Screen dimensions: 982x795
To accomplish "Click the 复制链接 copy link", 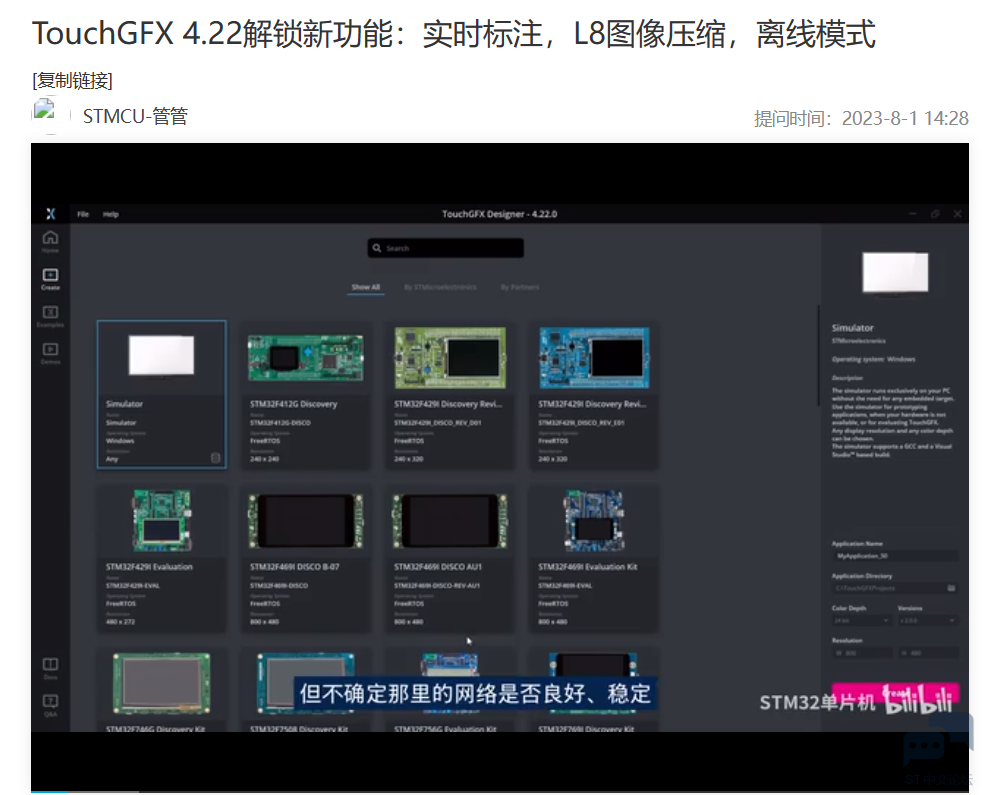I will pos(73,80).
